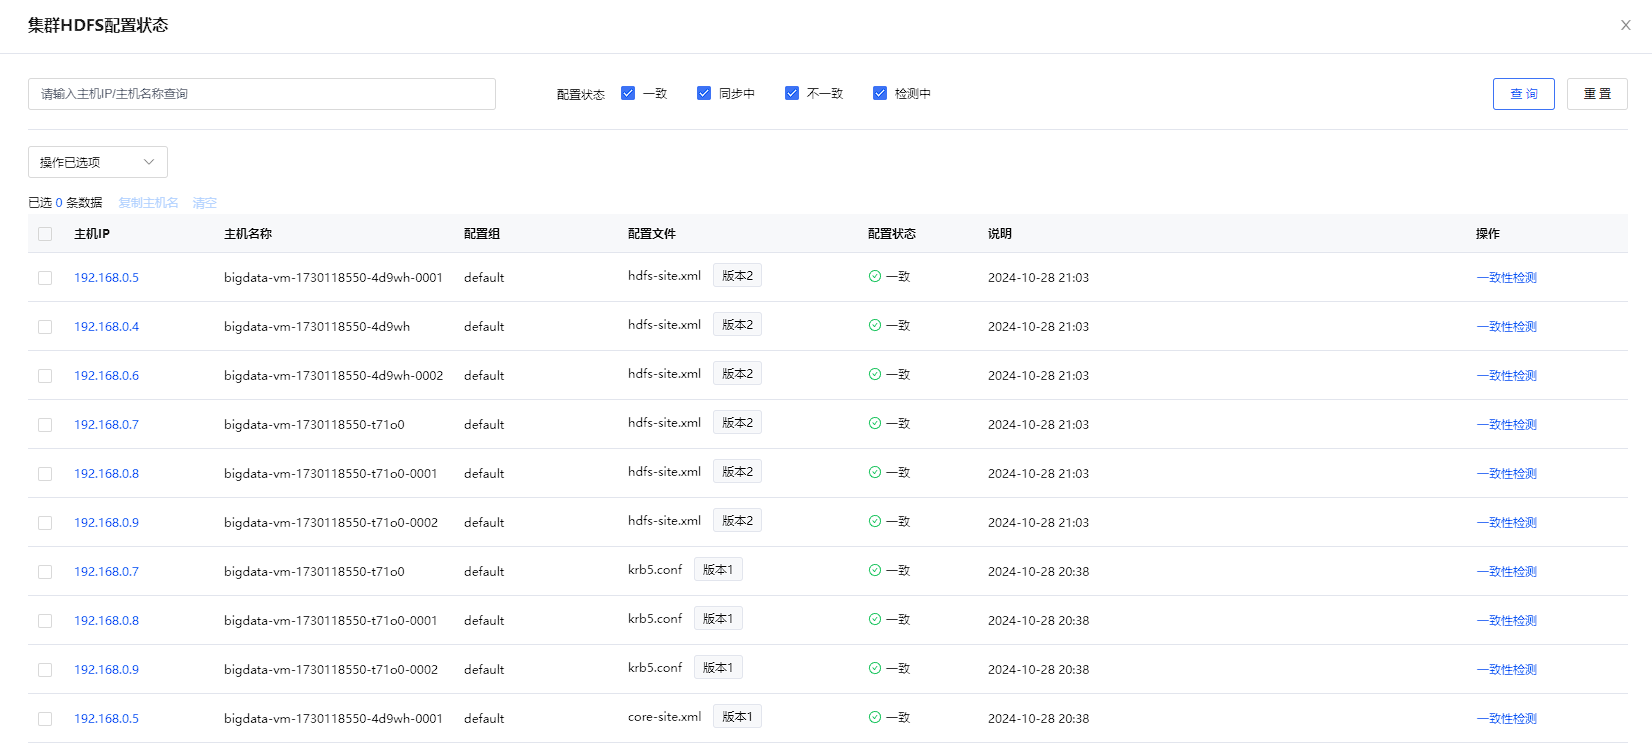Click hostname bigdata-vm-1730118550-4d9wh-0002

coord(333,376)
